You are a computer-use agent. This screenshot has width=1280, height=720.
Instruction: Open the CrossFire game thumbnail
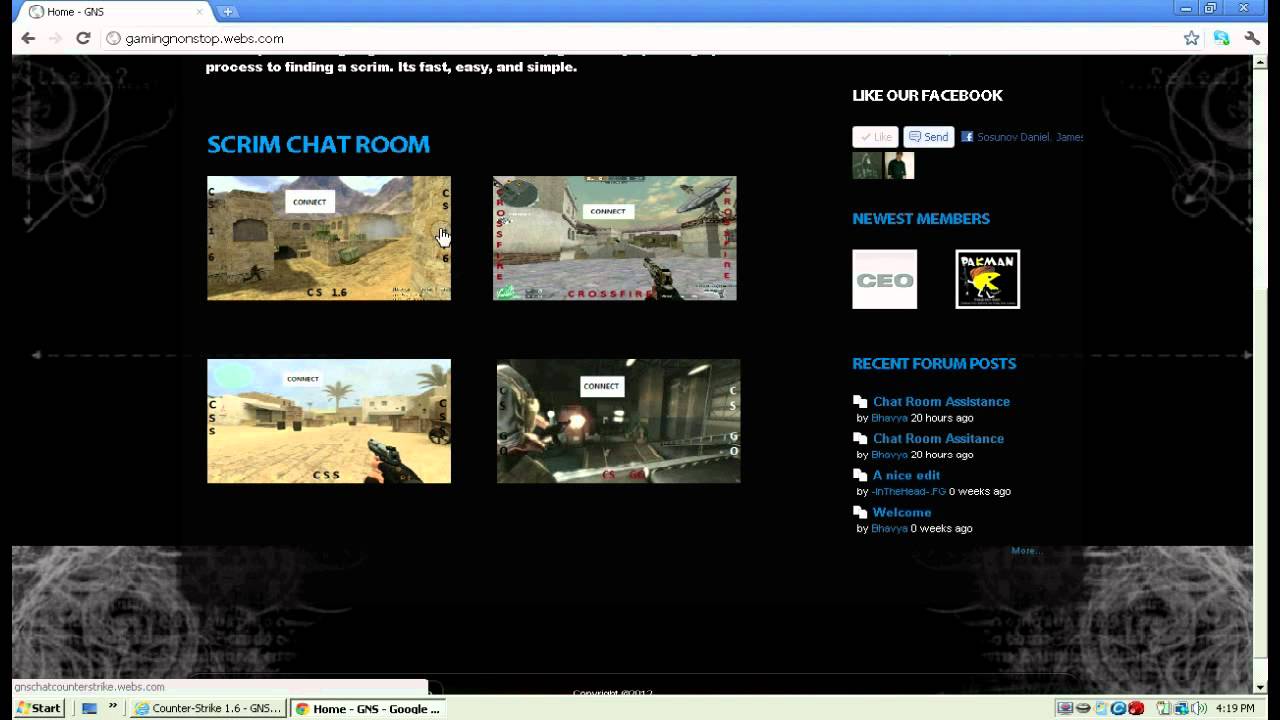(615, 238)
